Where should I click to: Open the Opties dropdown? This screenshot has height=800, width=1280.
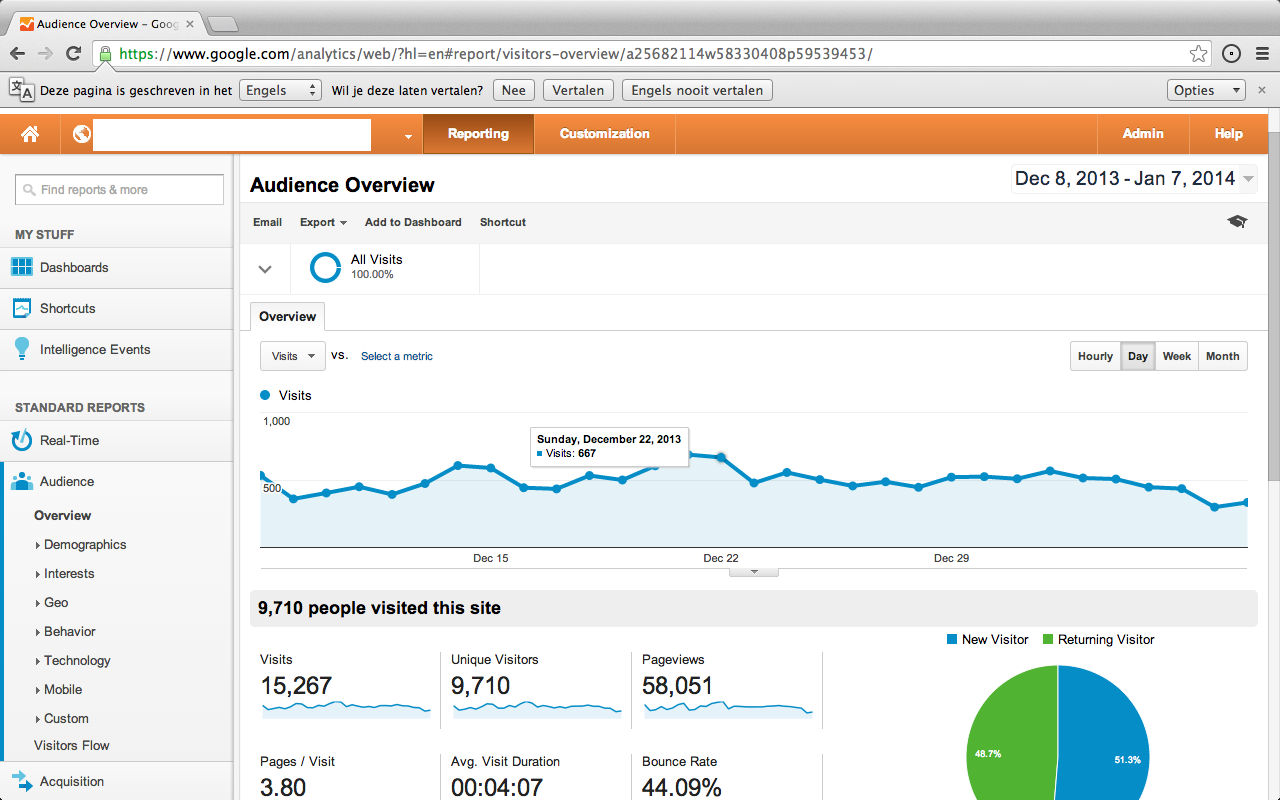[x=1206, y=90]
